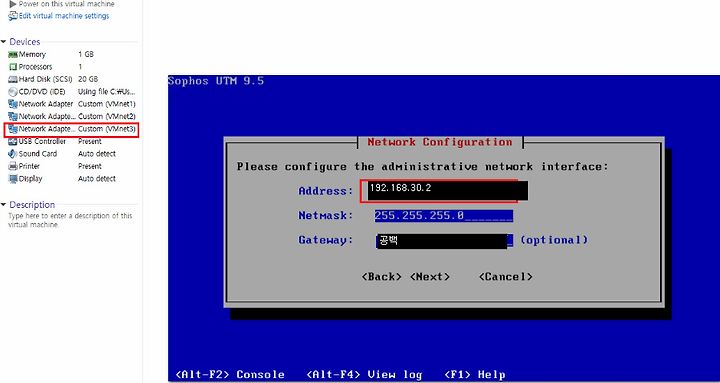
Task: Select the Processors label in Devices list
Action: [x=35, y=67]
